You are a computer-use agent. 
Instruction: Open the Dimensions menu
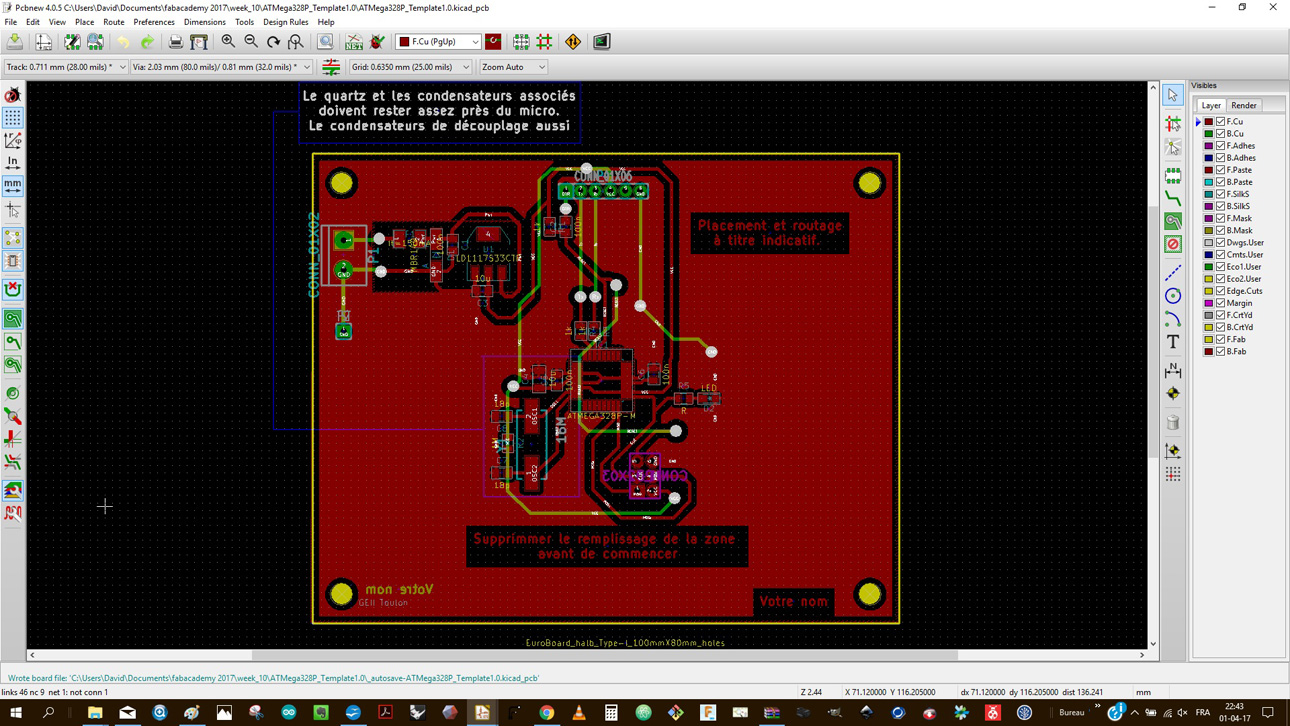(x=205, y=22)
